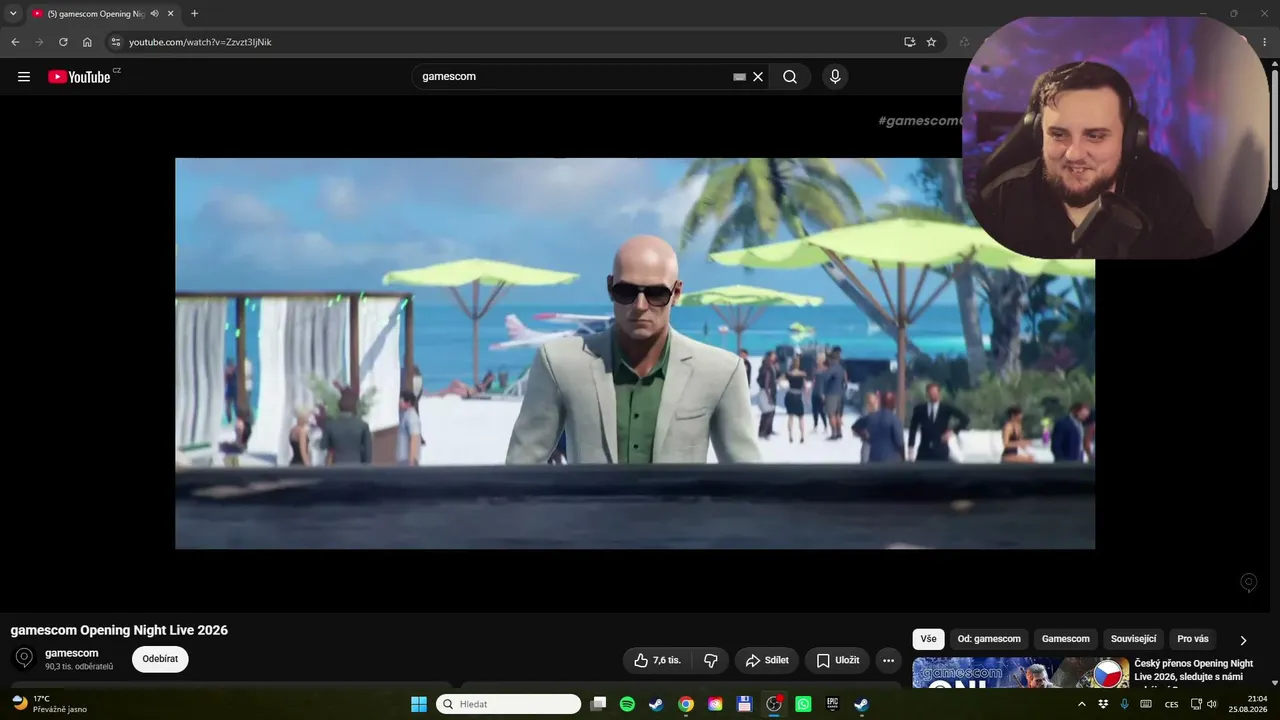Switch the CES keyboard language
This screenshot has width=1280, height=720.
[1171, 704]
